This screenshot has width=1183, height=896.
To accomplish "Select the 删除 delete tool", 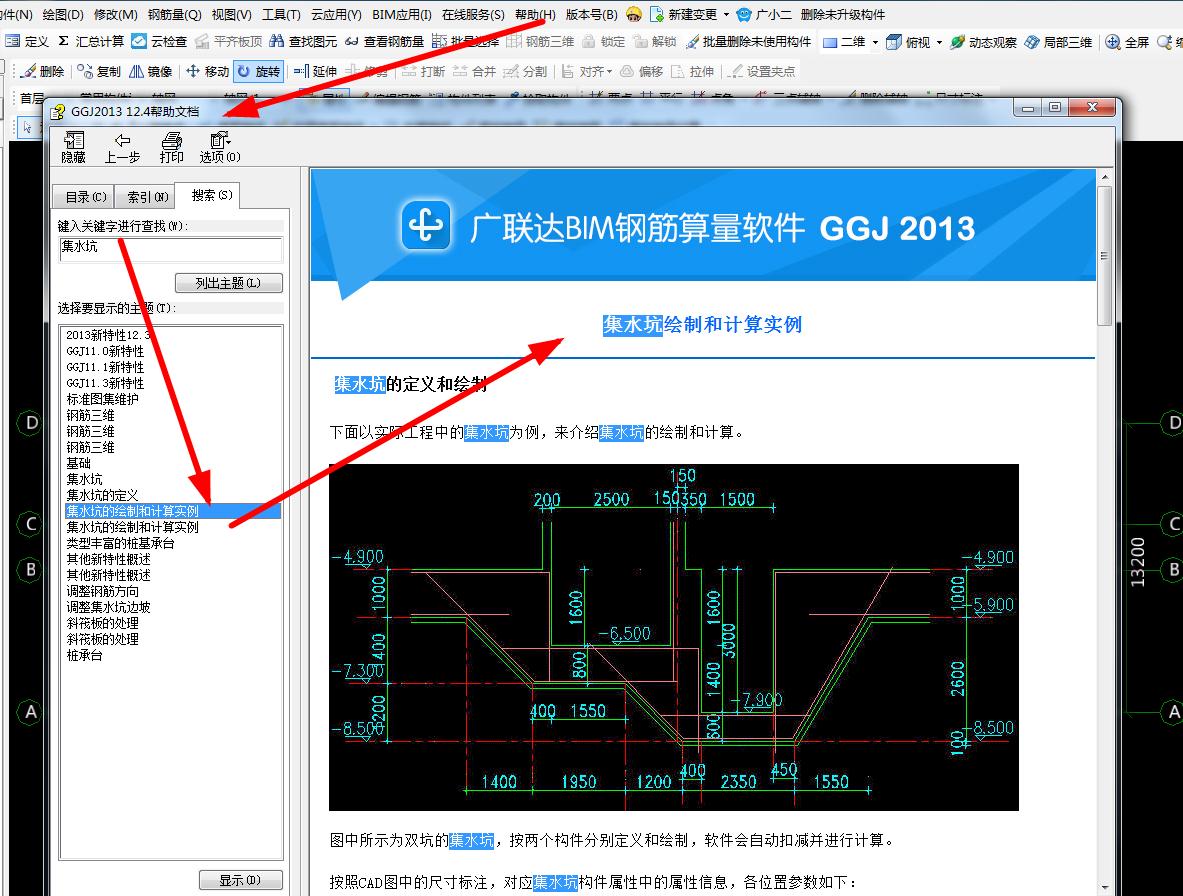I will click(43, 71).
